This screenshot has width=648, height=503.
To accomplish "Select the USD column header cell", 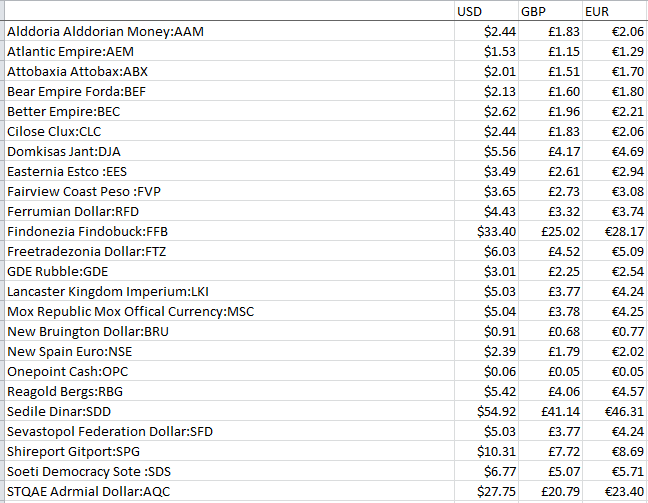I will [486, 11].
